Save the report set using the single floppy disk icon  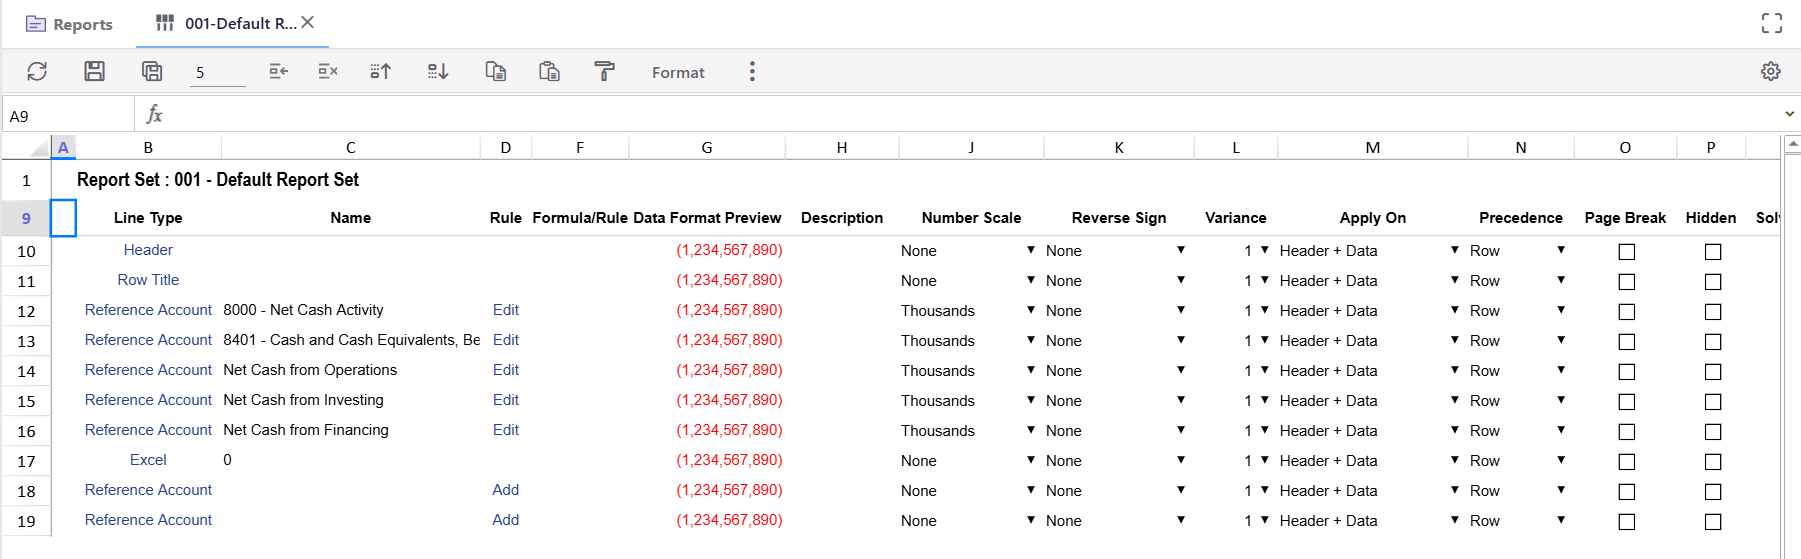(x=94, y=71)
